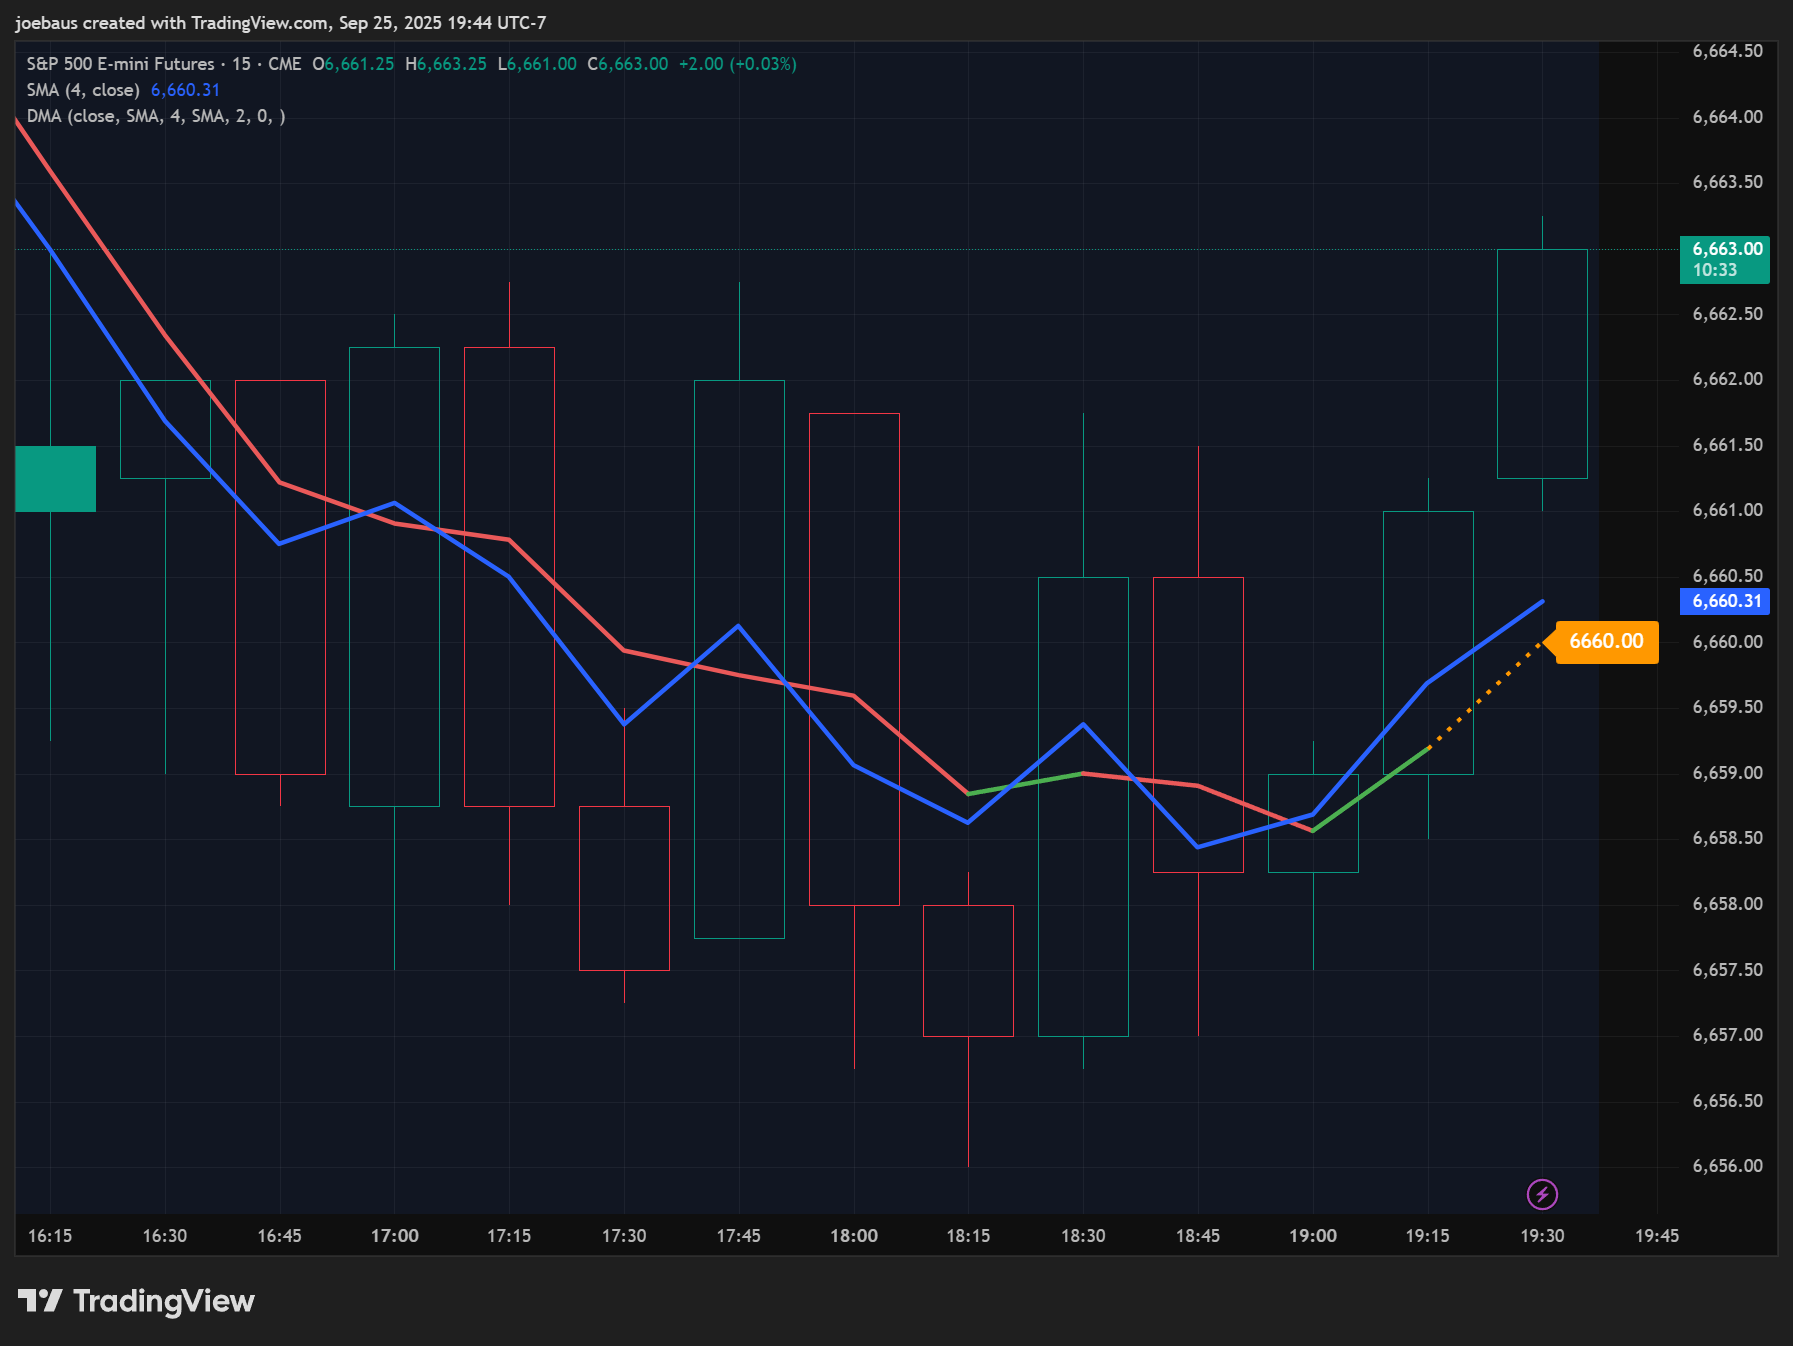Click the 6,656.00 price axis label

pyautogui.click(x=1727, y=1166)
